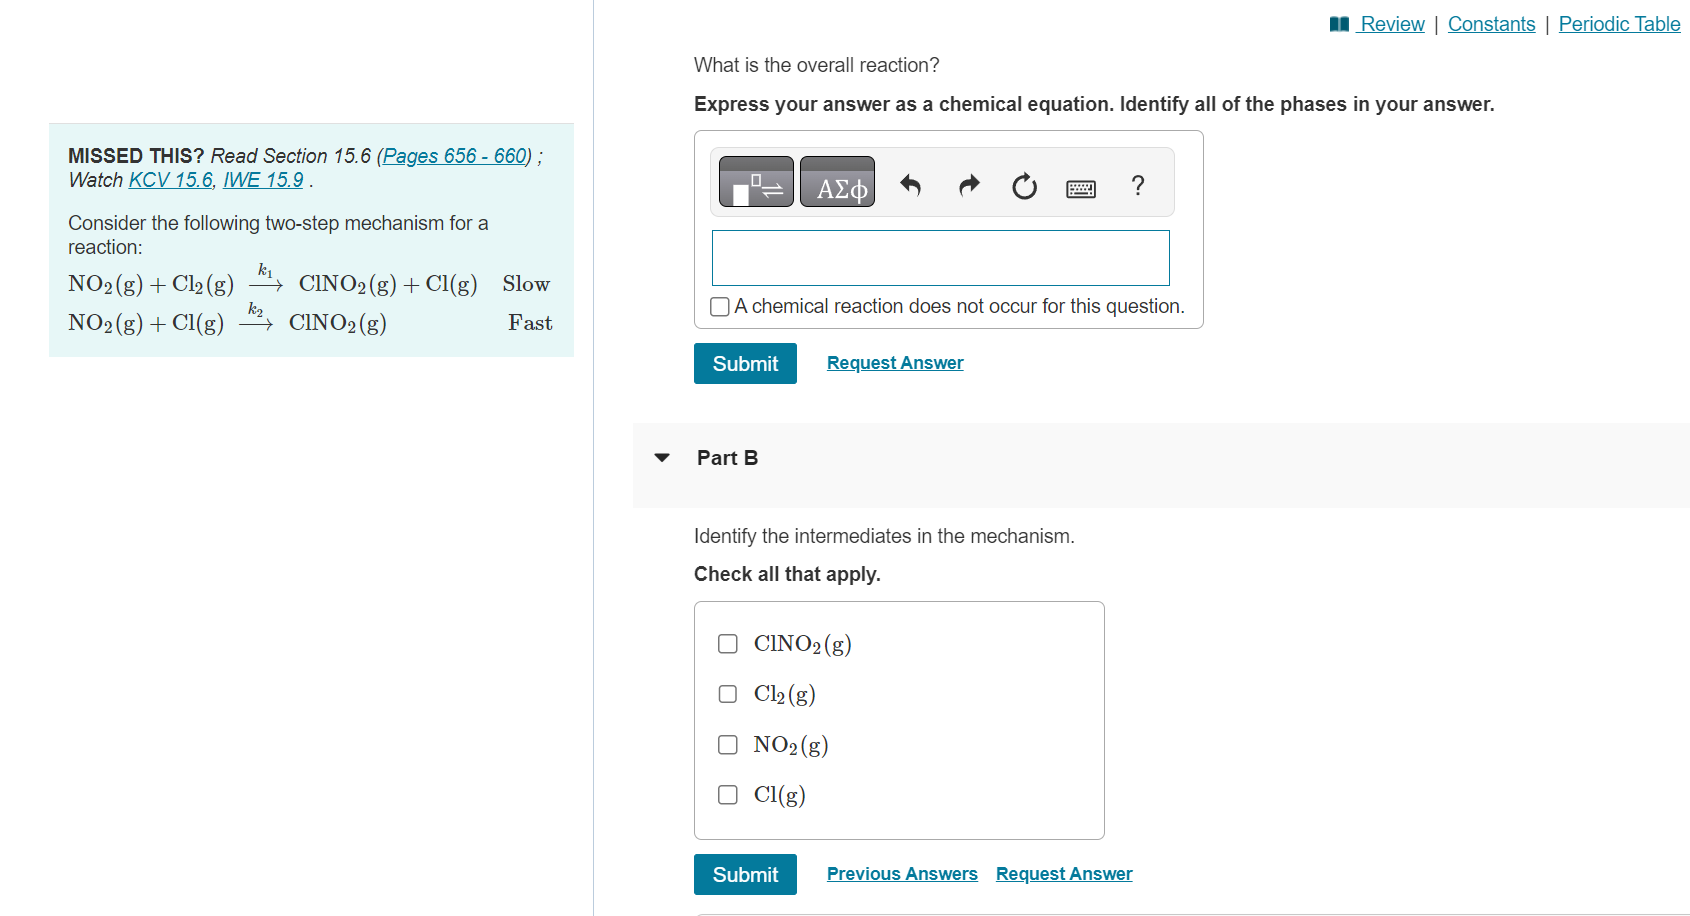This screenshot has height=916, width=1690.
Task: Open the chemical equation template icon
Action: [755, 181]
